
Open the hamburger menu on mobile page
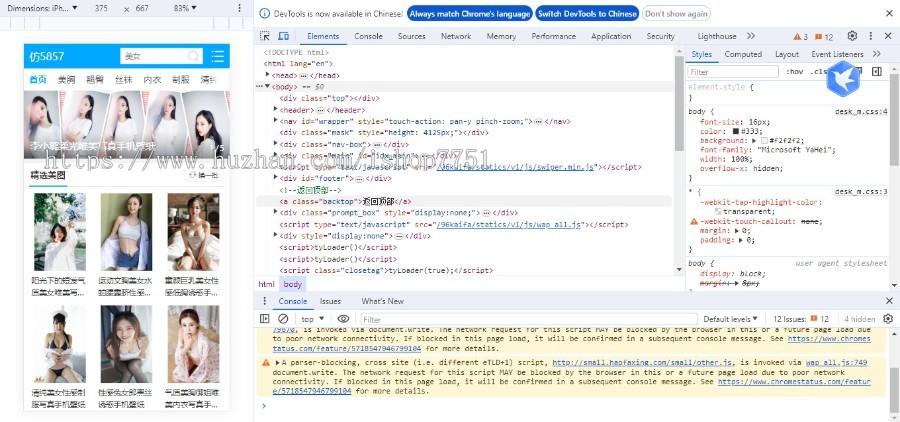click(x=218, y=56)
